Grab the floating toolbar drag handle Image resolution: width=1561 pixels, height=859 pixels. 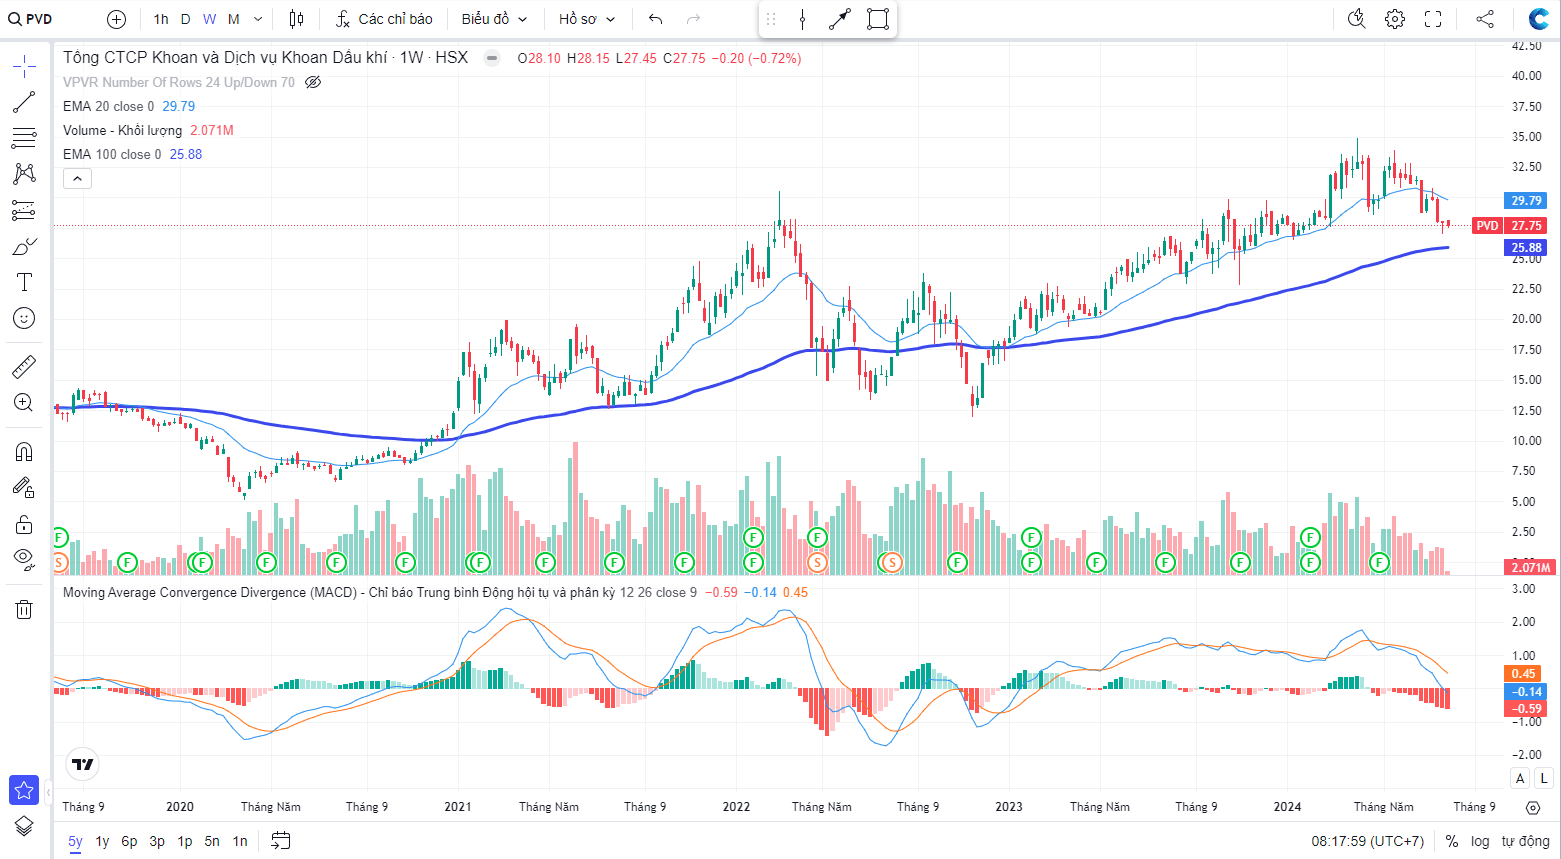click(x=770, y=19)
